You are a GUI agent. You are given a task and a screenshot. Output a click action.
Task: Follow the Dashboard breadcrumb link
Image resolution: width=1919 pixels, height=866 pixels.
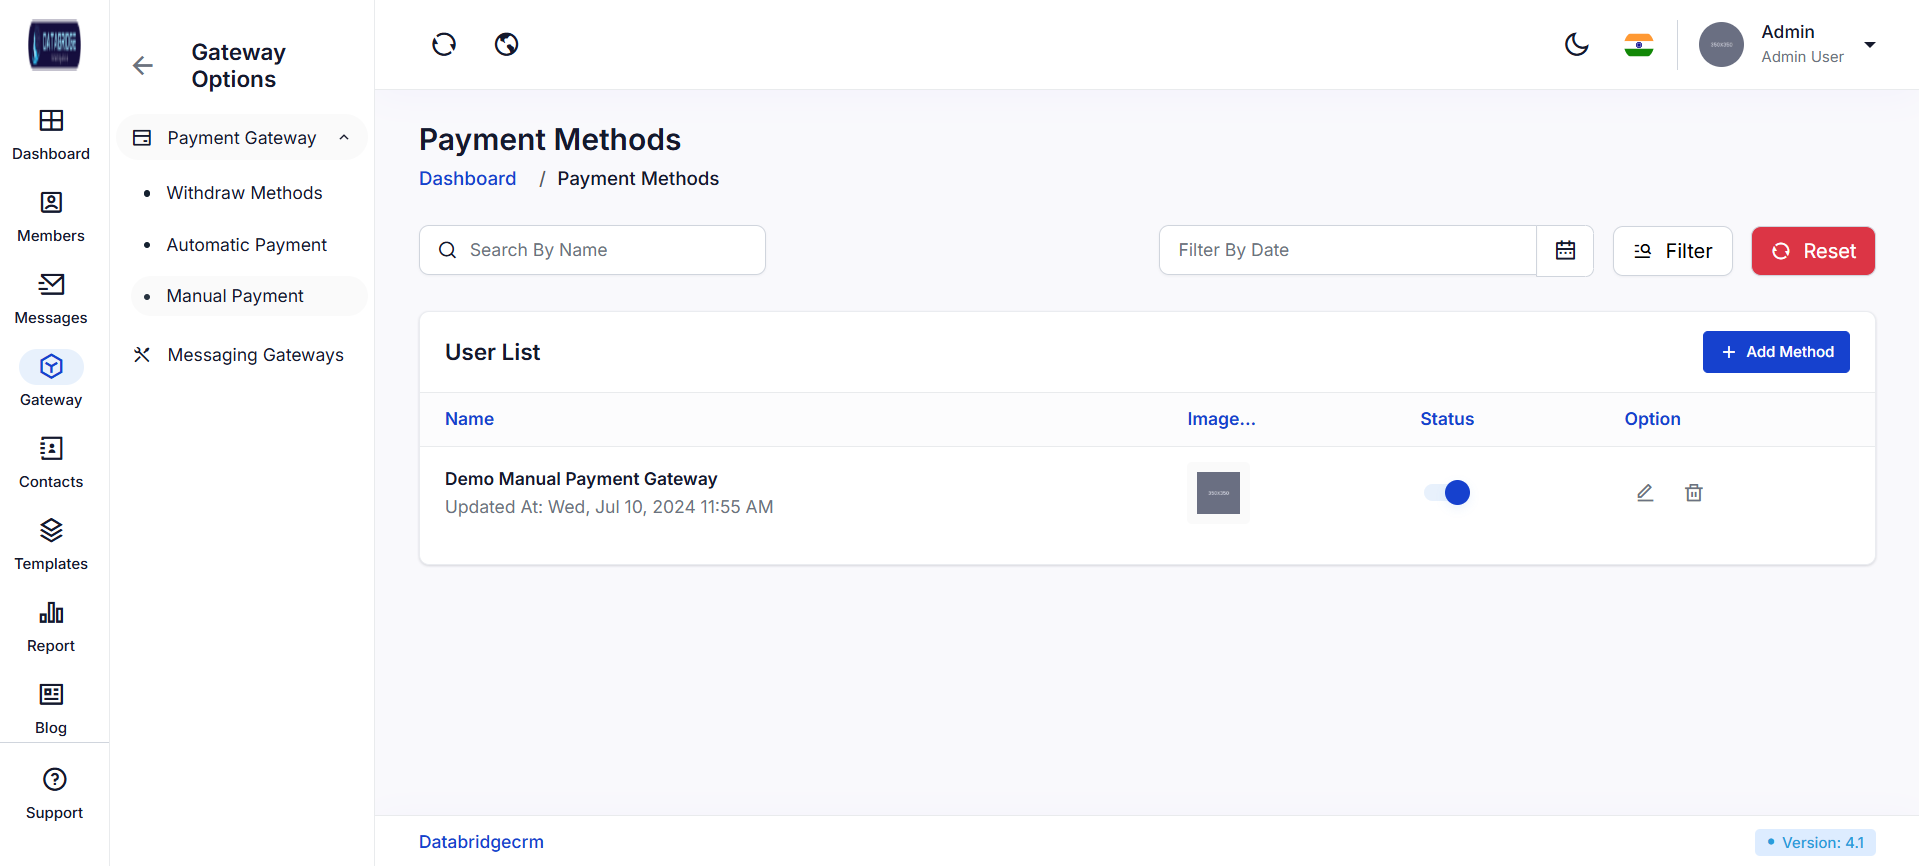coord(467,178)
